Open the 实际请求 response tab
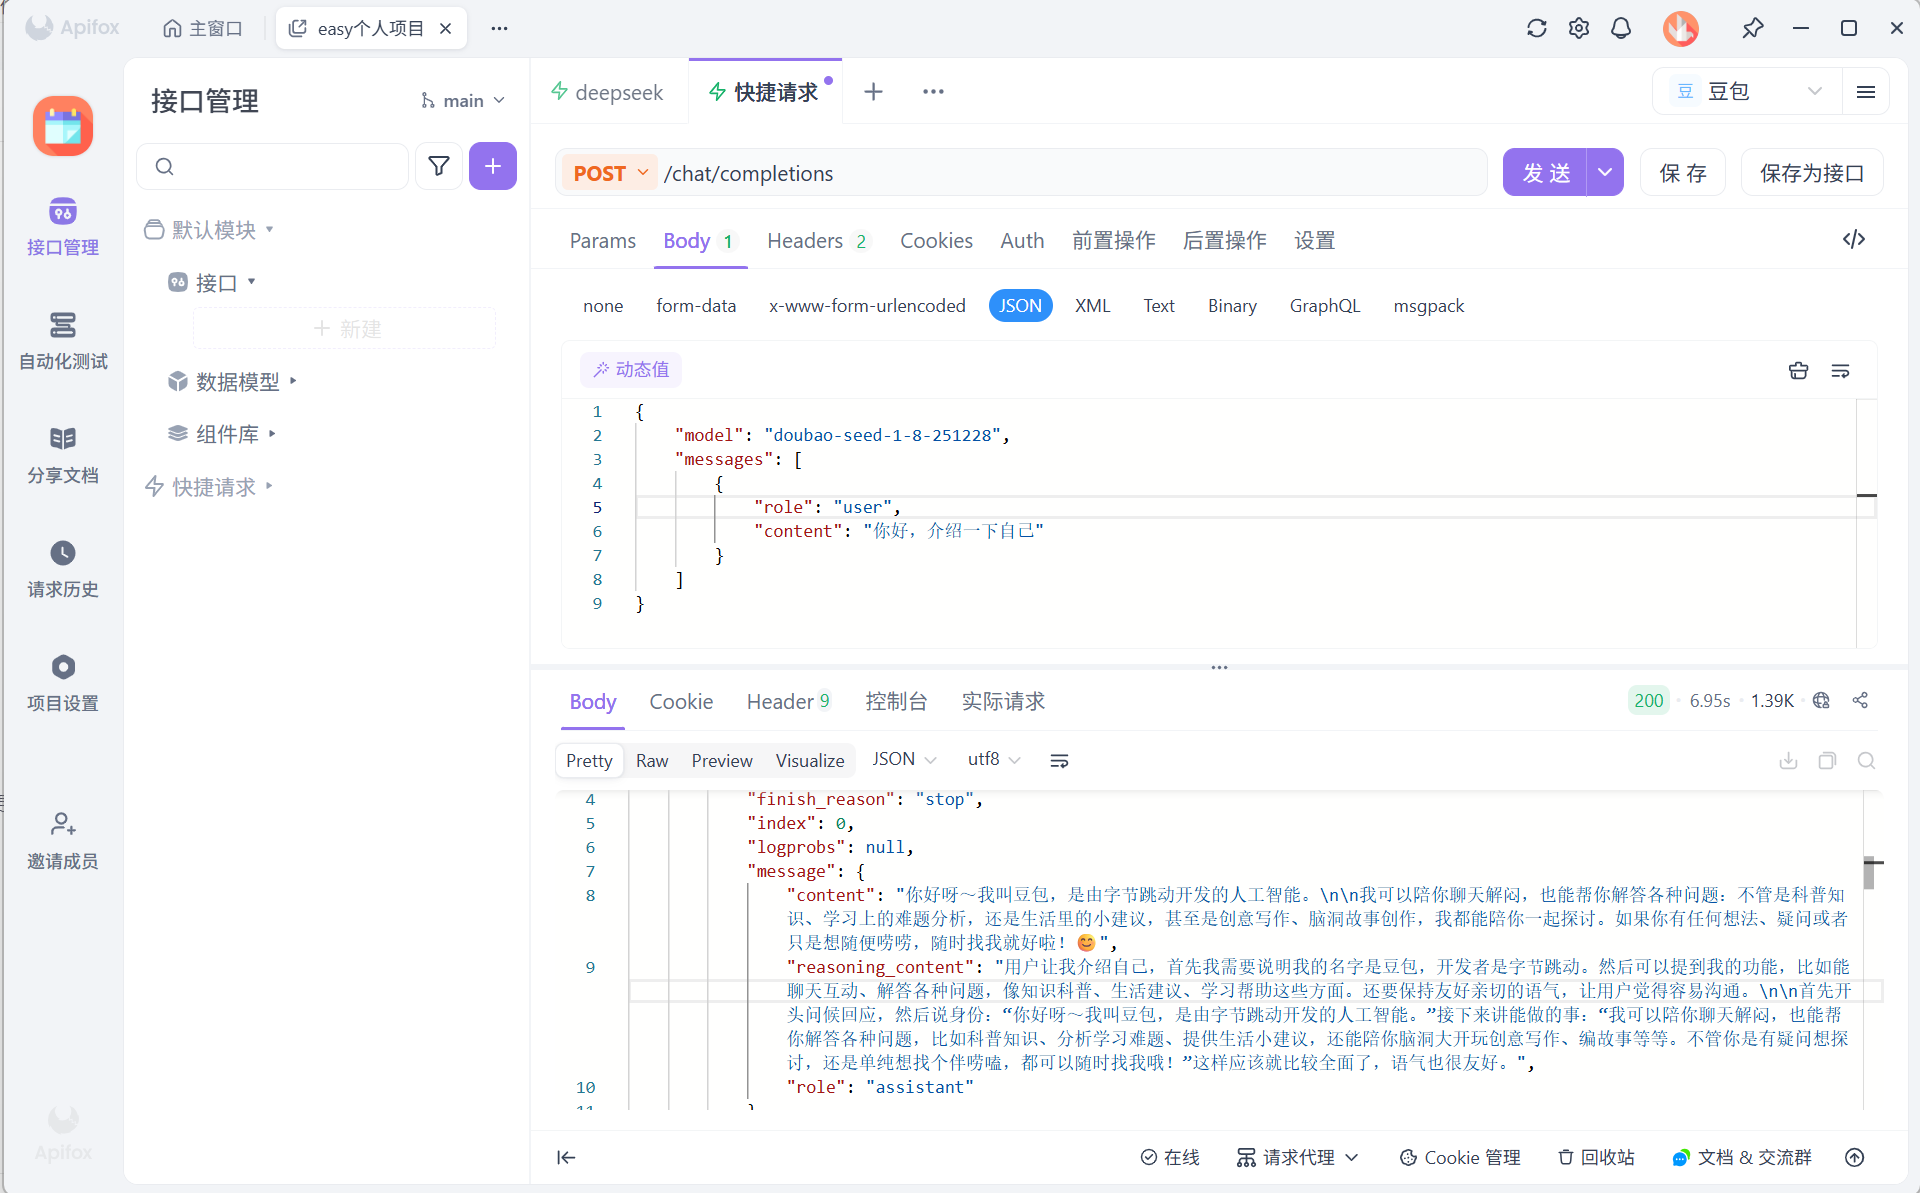Screen dimensions: 1920x1193 1002,702
